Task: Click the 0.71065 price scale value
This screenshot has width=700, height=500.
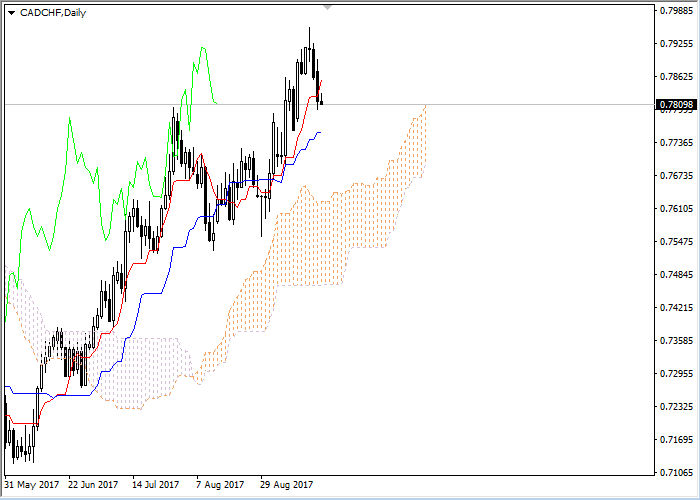Action: (677, 472)
